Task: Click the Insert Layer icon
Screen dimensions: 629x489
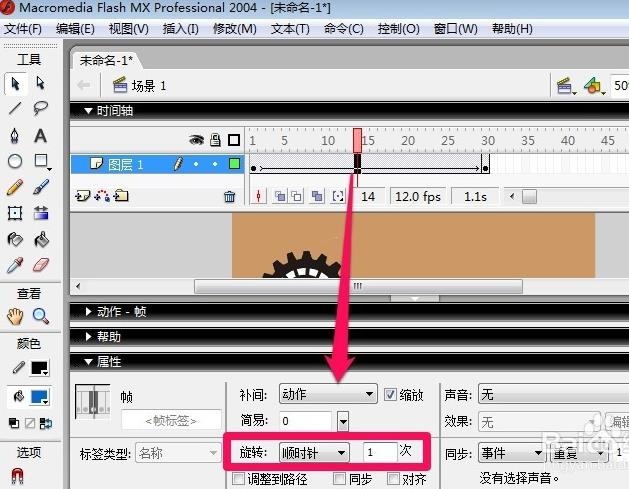Action: 83,196
